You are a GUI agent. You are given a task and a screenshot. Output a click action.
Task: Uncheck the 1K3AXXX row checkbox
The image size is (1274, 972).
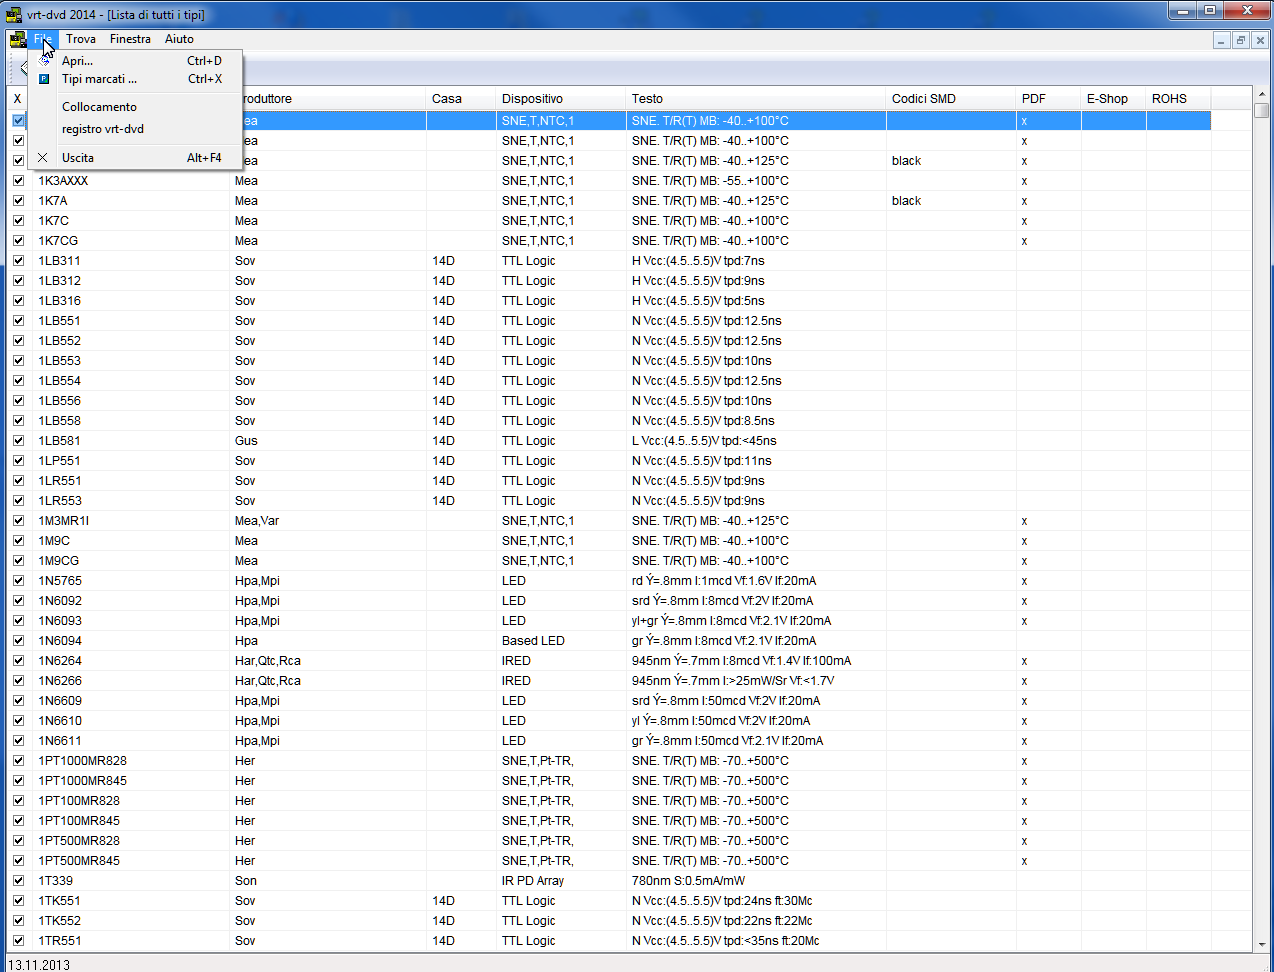(18, 181)
